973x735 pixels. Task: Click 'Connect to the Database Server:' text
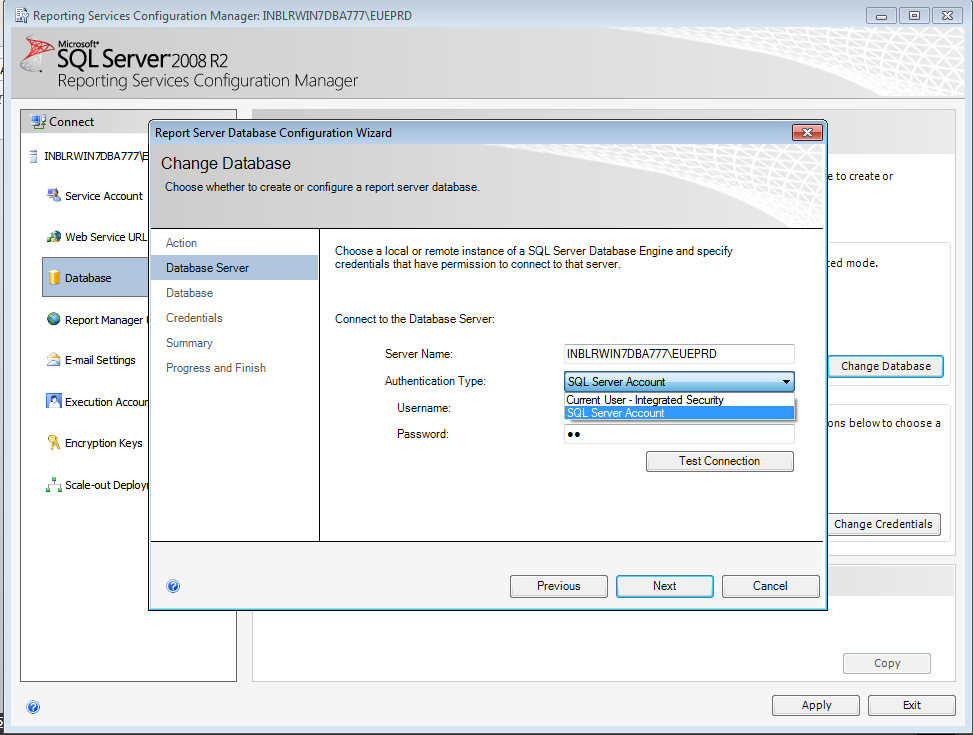click(415, 319)
